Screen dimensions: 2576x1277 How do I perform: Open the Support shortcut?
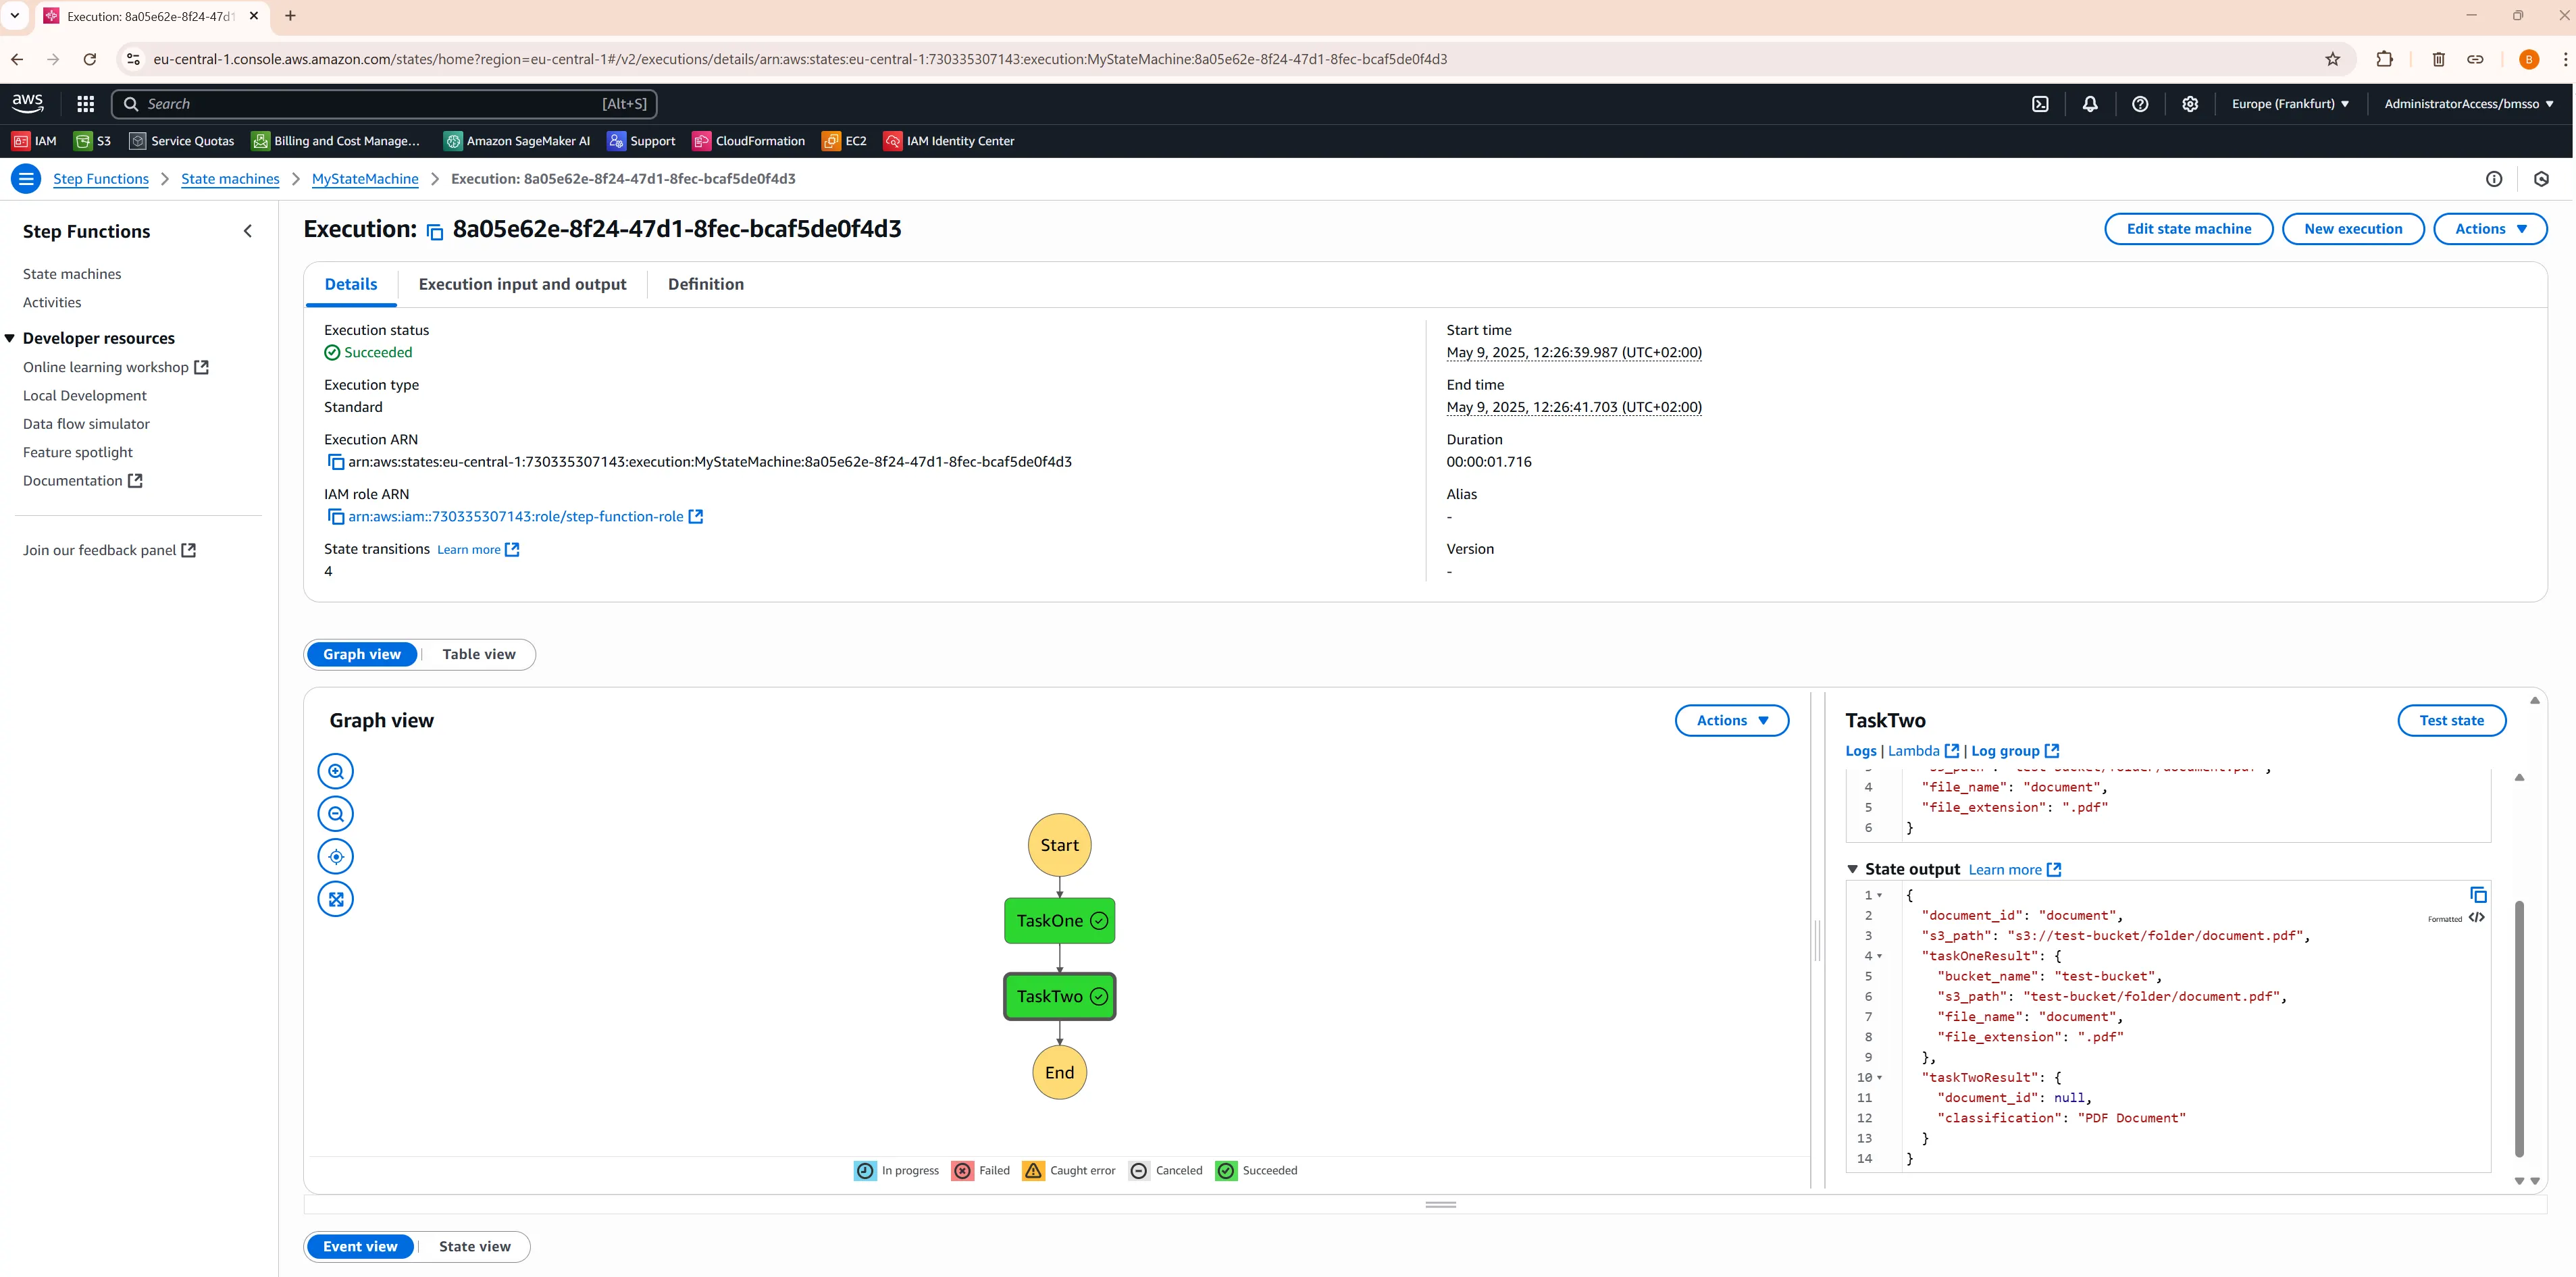click(641, 141)
